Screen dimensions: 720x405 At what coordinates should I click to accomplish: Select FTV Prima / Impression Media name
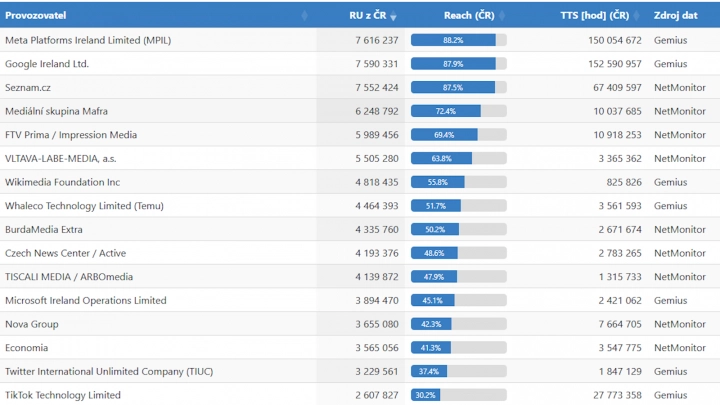pyautogui.click(x=71, y=135)
